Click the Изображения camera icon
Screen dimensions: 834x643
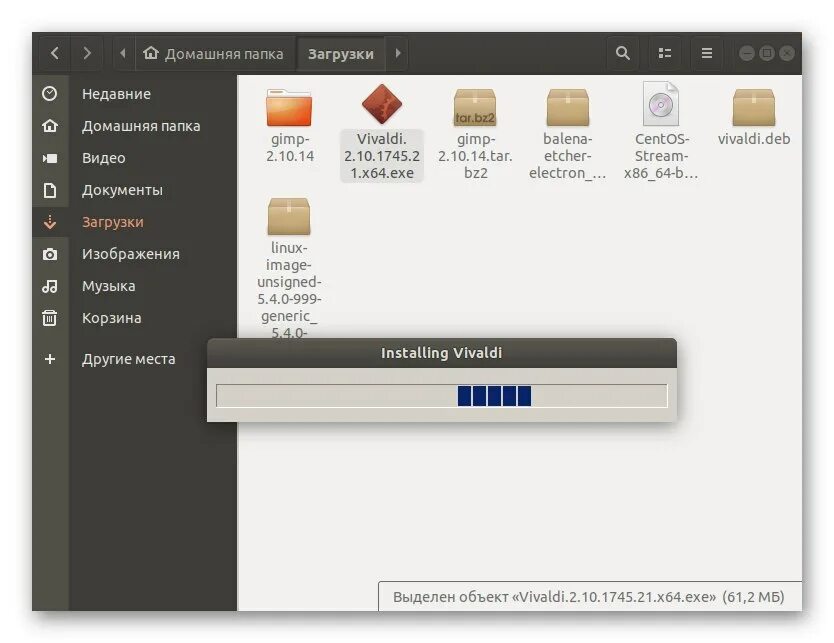click(49, 254)
